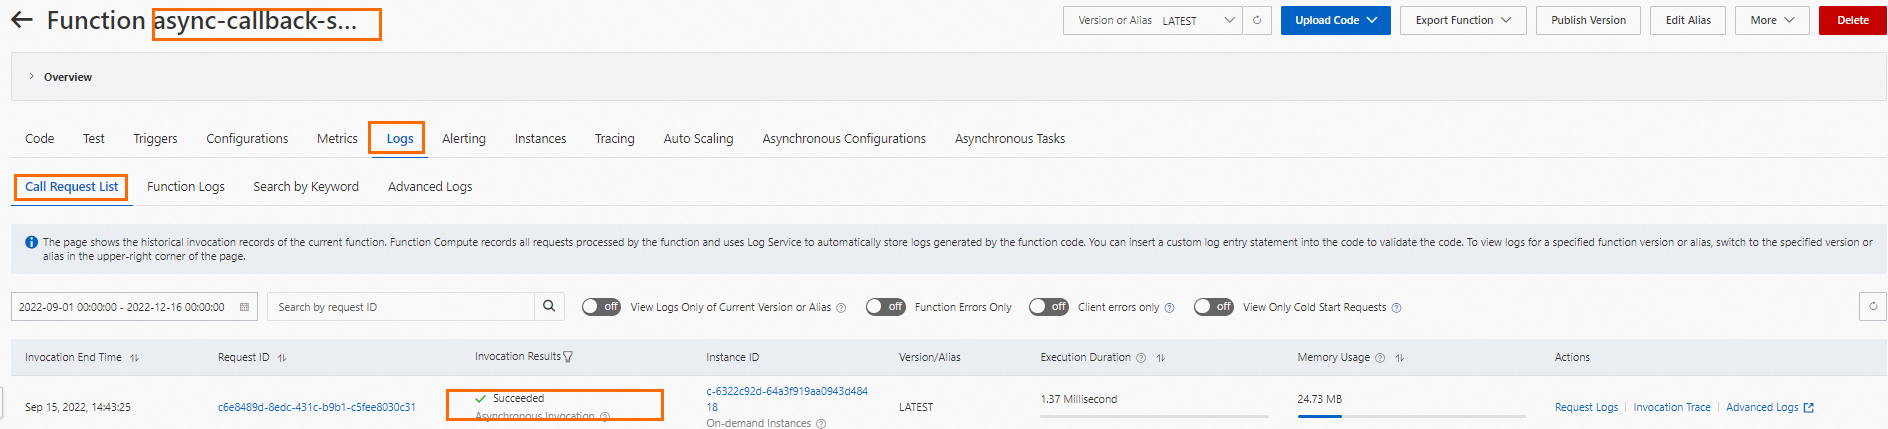Enable View Only Cold Start Requests

(x=1214, y=307)
